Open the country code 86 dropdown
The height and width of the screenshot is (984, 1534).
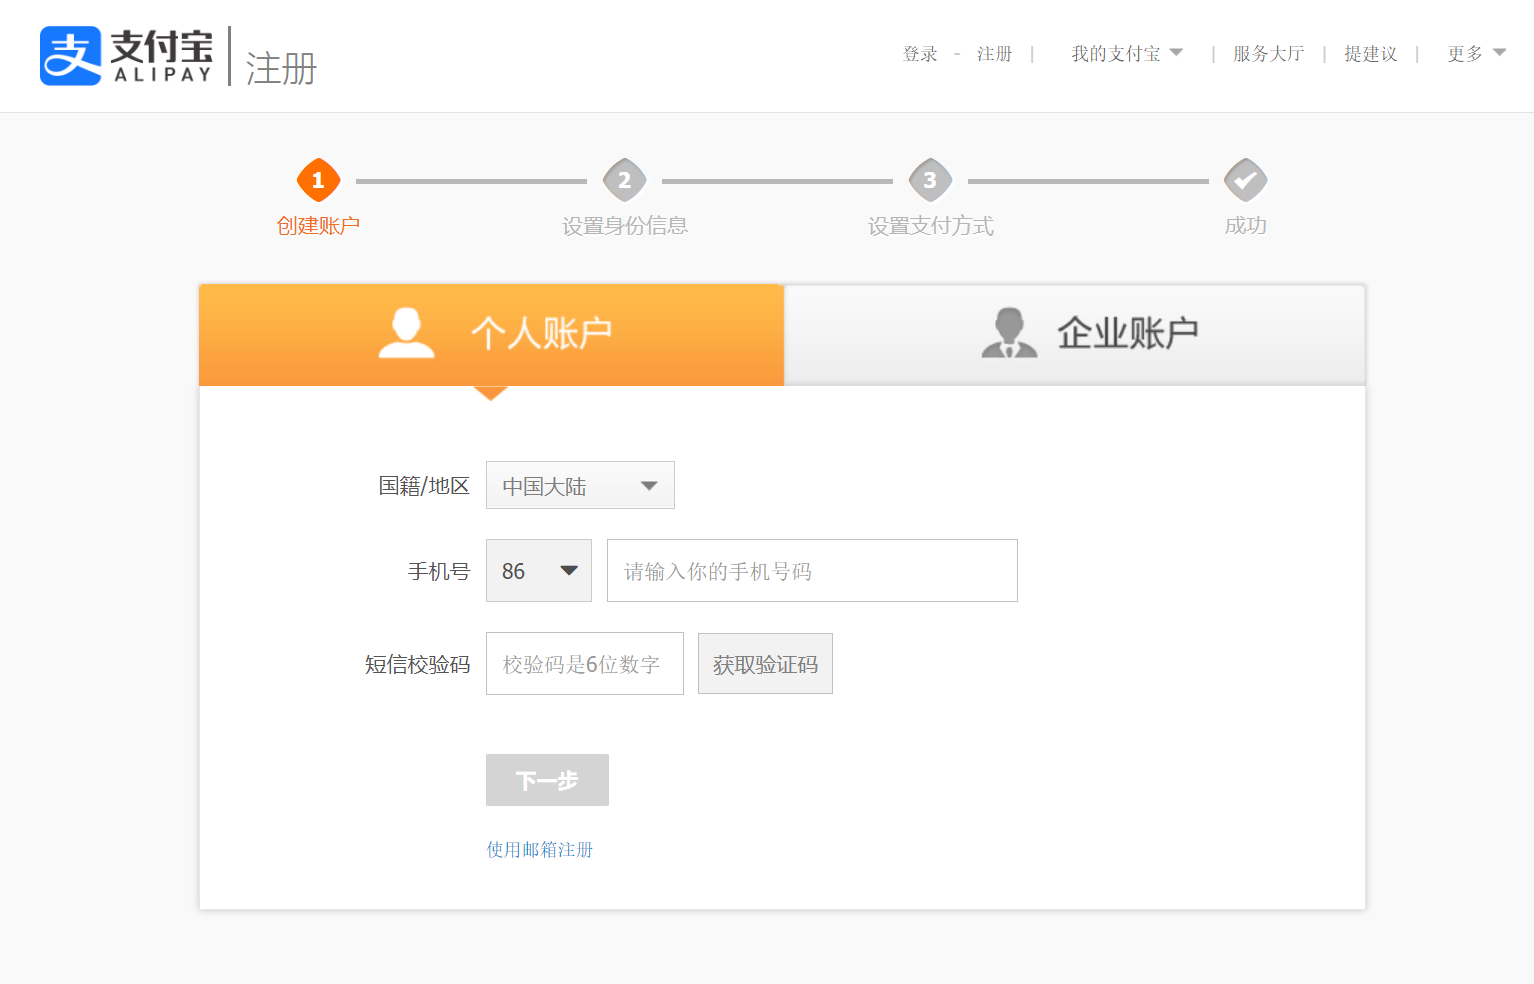[539, 571]
